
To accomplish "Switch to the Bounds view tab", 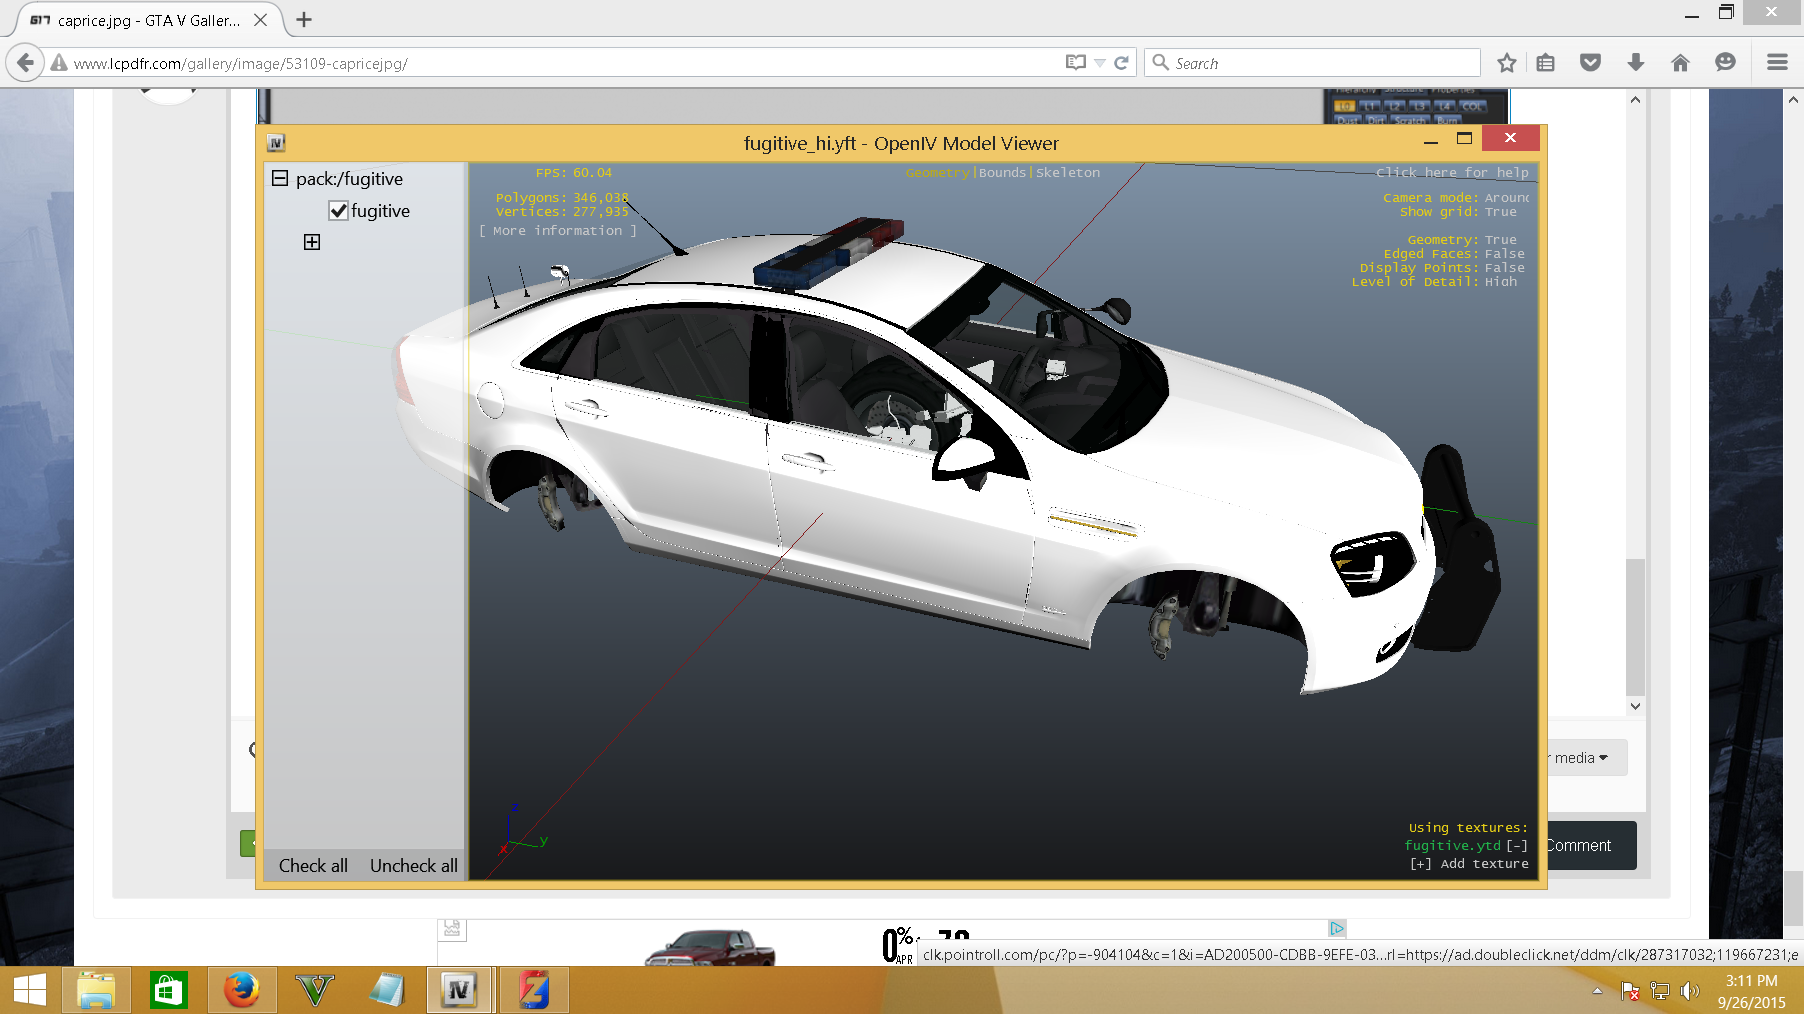I will pos(1002,173).
